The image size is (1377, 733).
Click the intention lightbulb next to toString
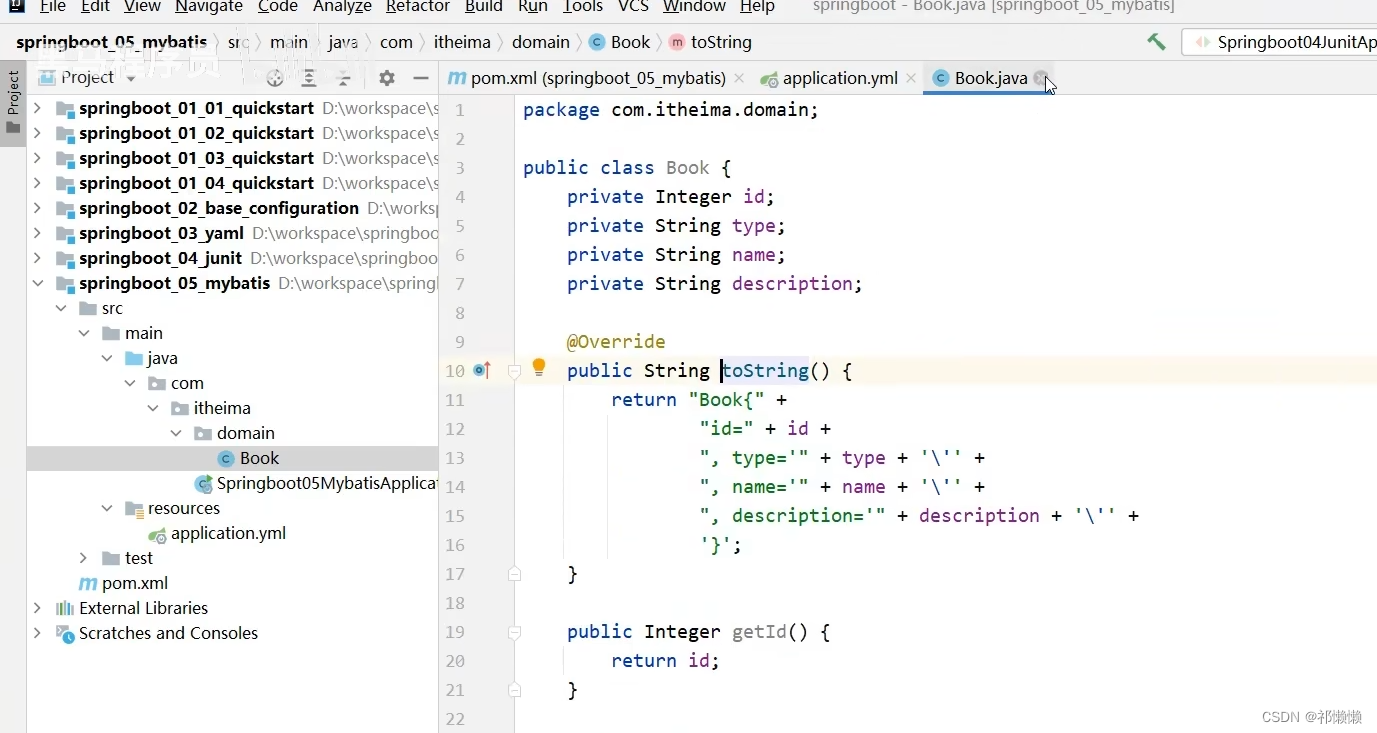(539, 368)
